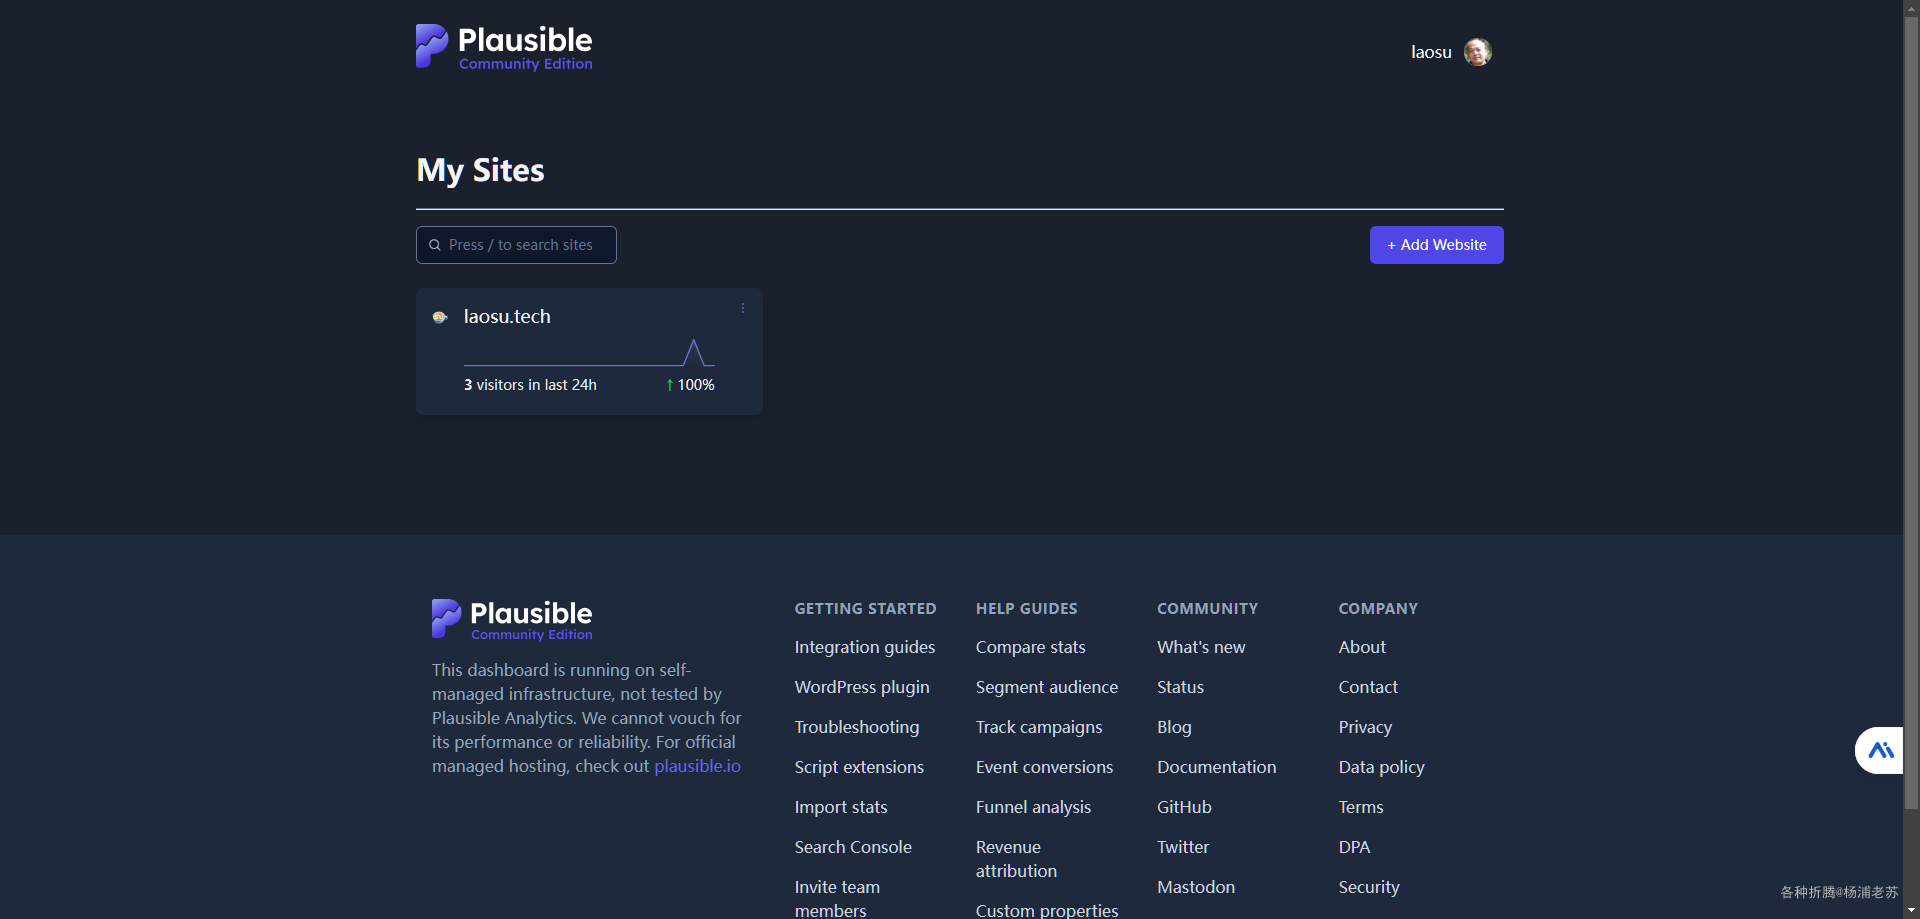Open the plausible.io link in footer
The width and height of the screenshot is (1920, 919).
pyautogui.click(x=697, y=766)
